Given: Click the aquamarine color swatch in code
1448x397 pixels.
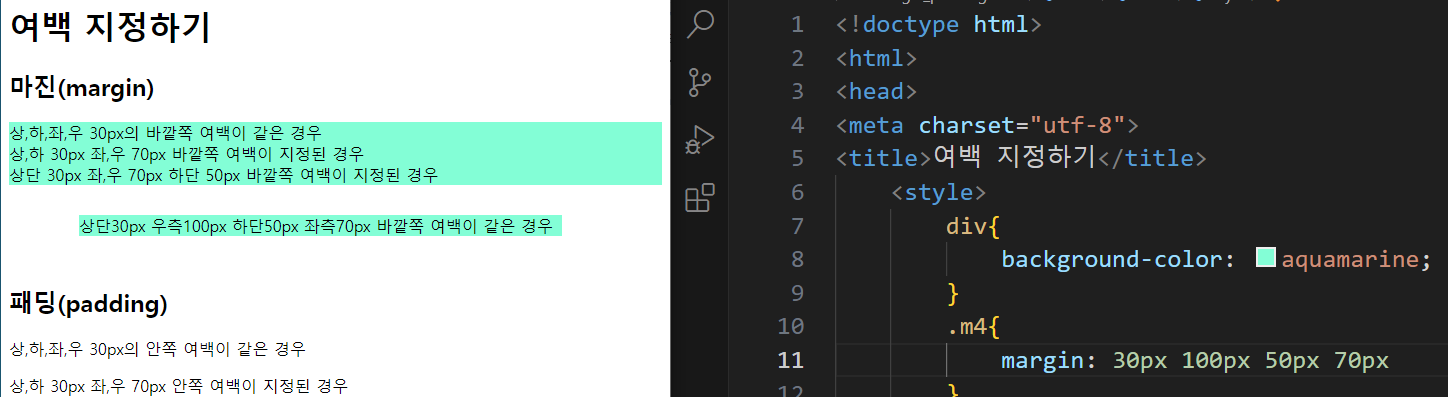Looking at the screenshot, I should (x=1266, y=258).
